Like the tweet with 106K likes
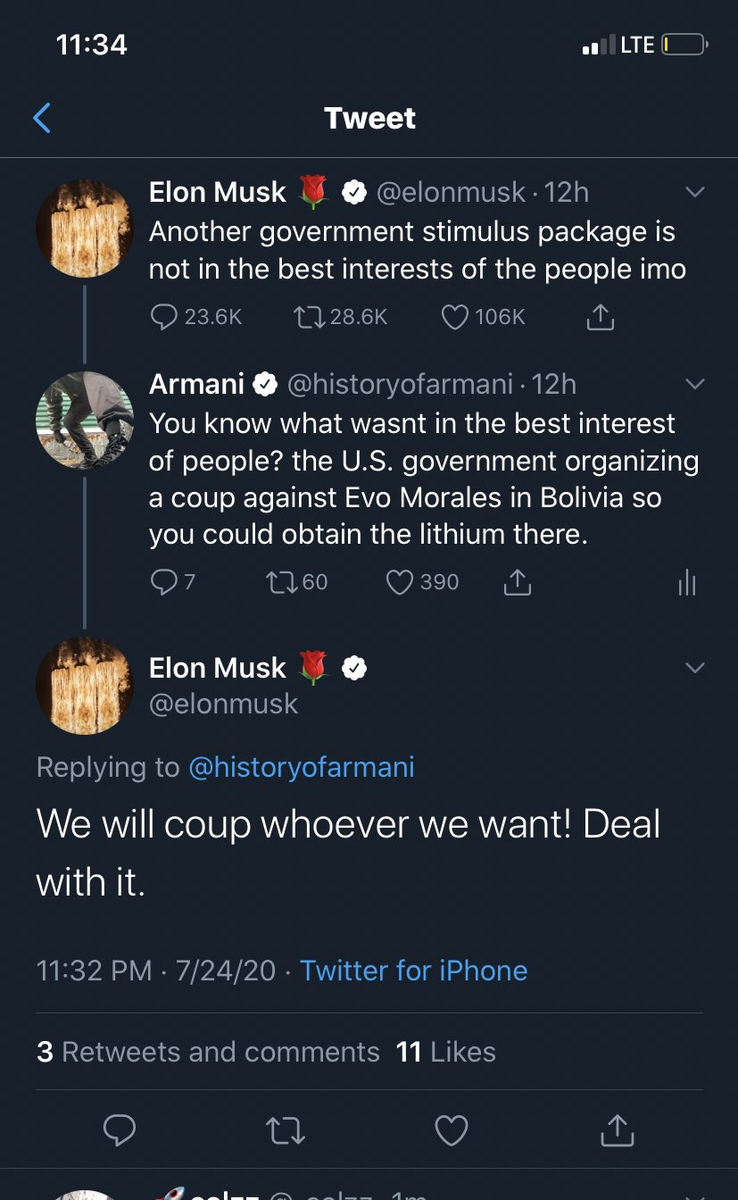 point(483,317)
